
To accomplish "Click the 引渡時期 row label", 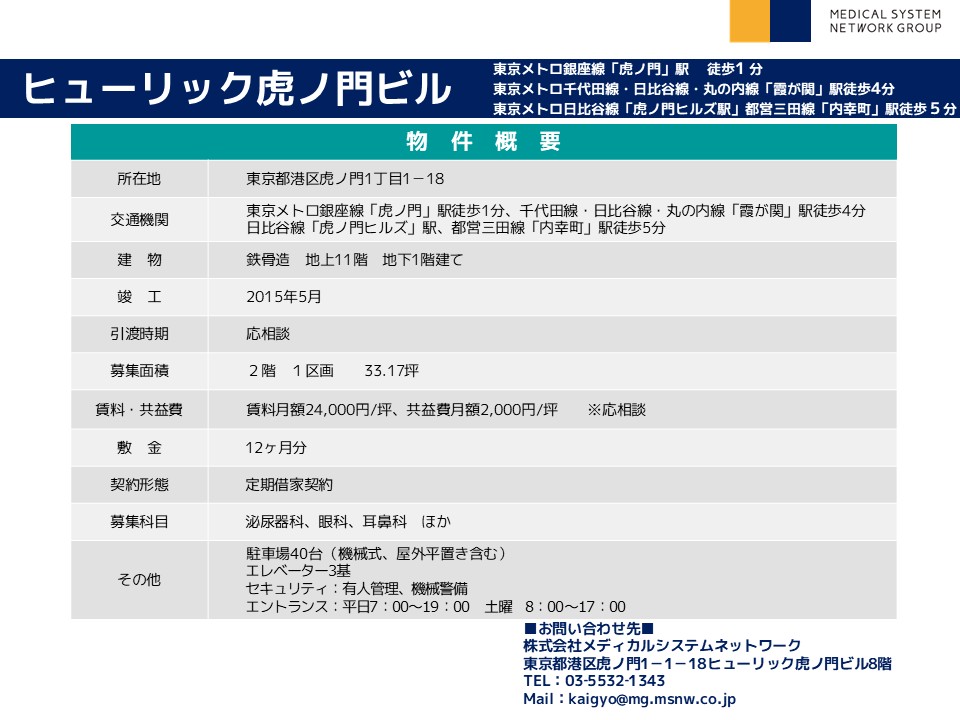I will tap(139, 334).
